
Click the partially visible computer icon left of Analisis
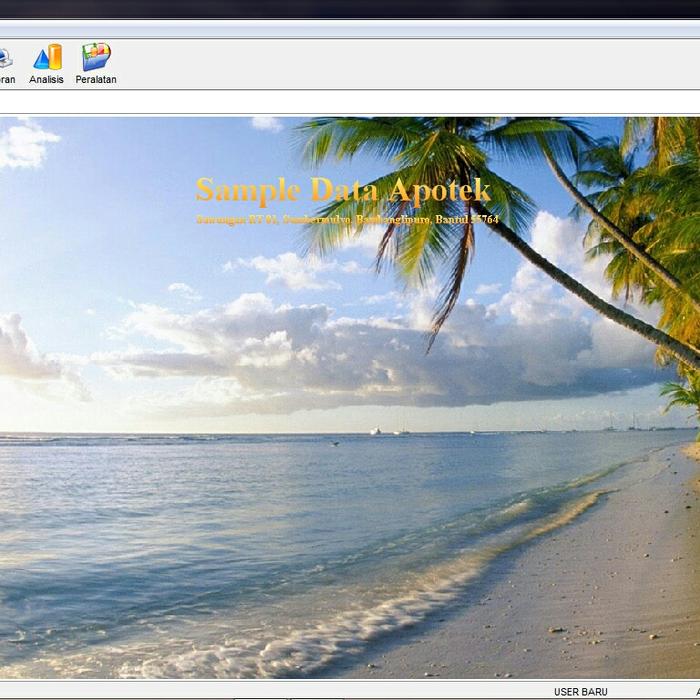[x=5, y=57]
